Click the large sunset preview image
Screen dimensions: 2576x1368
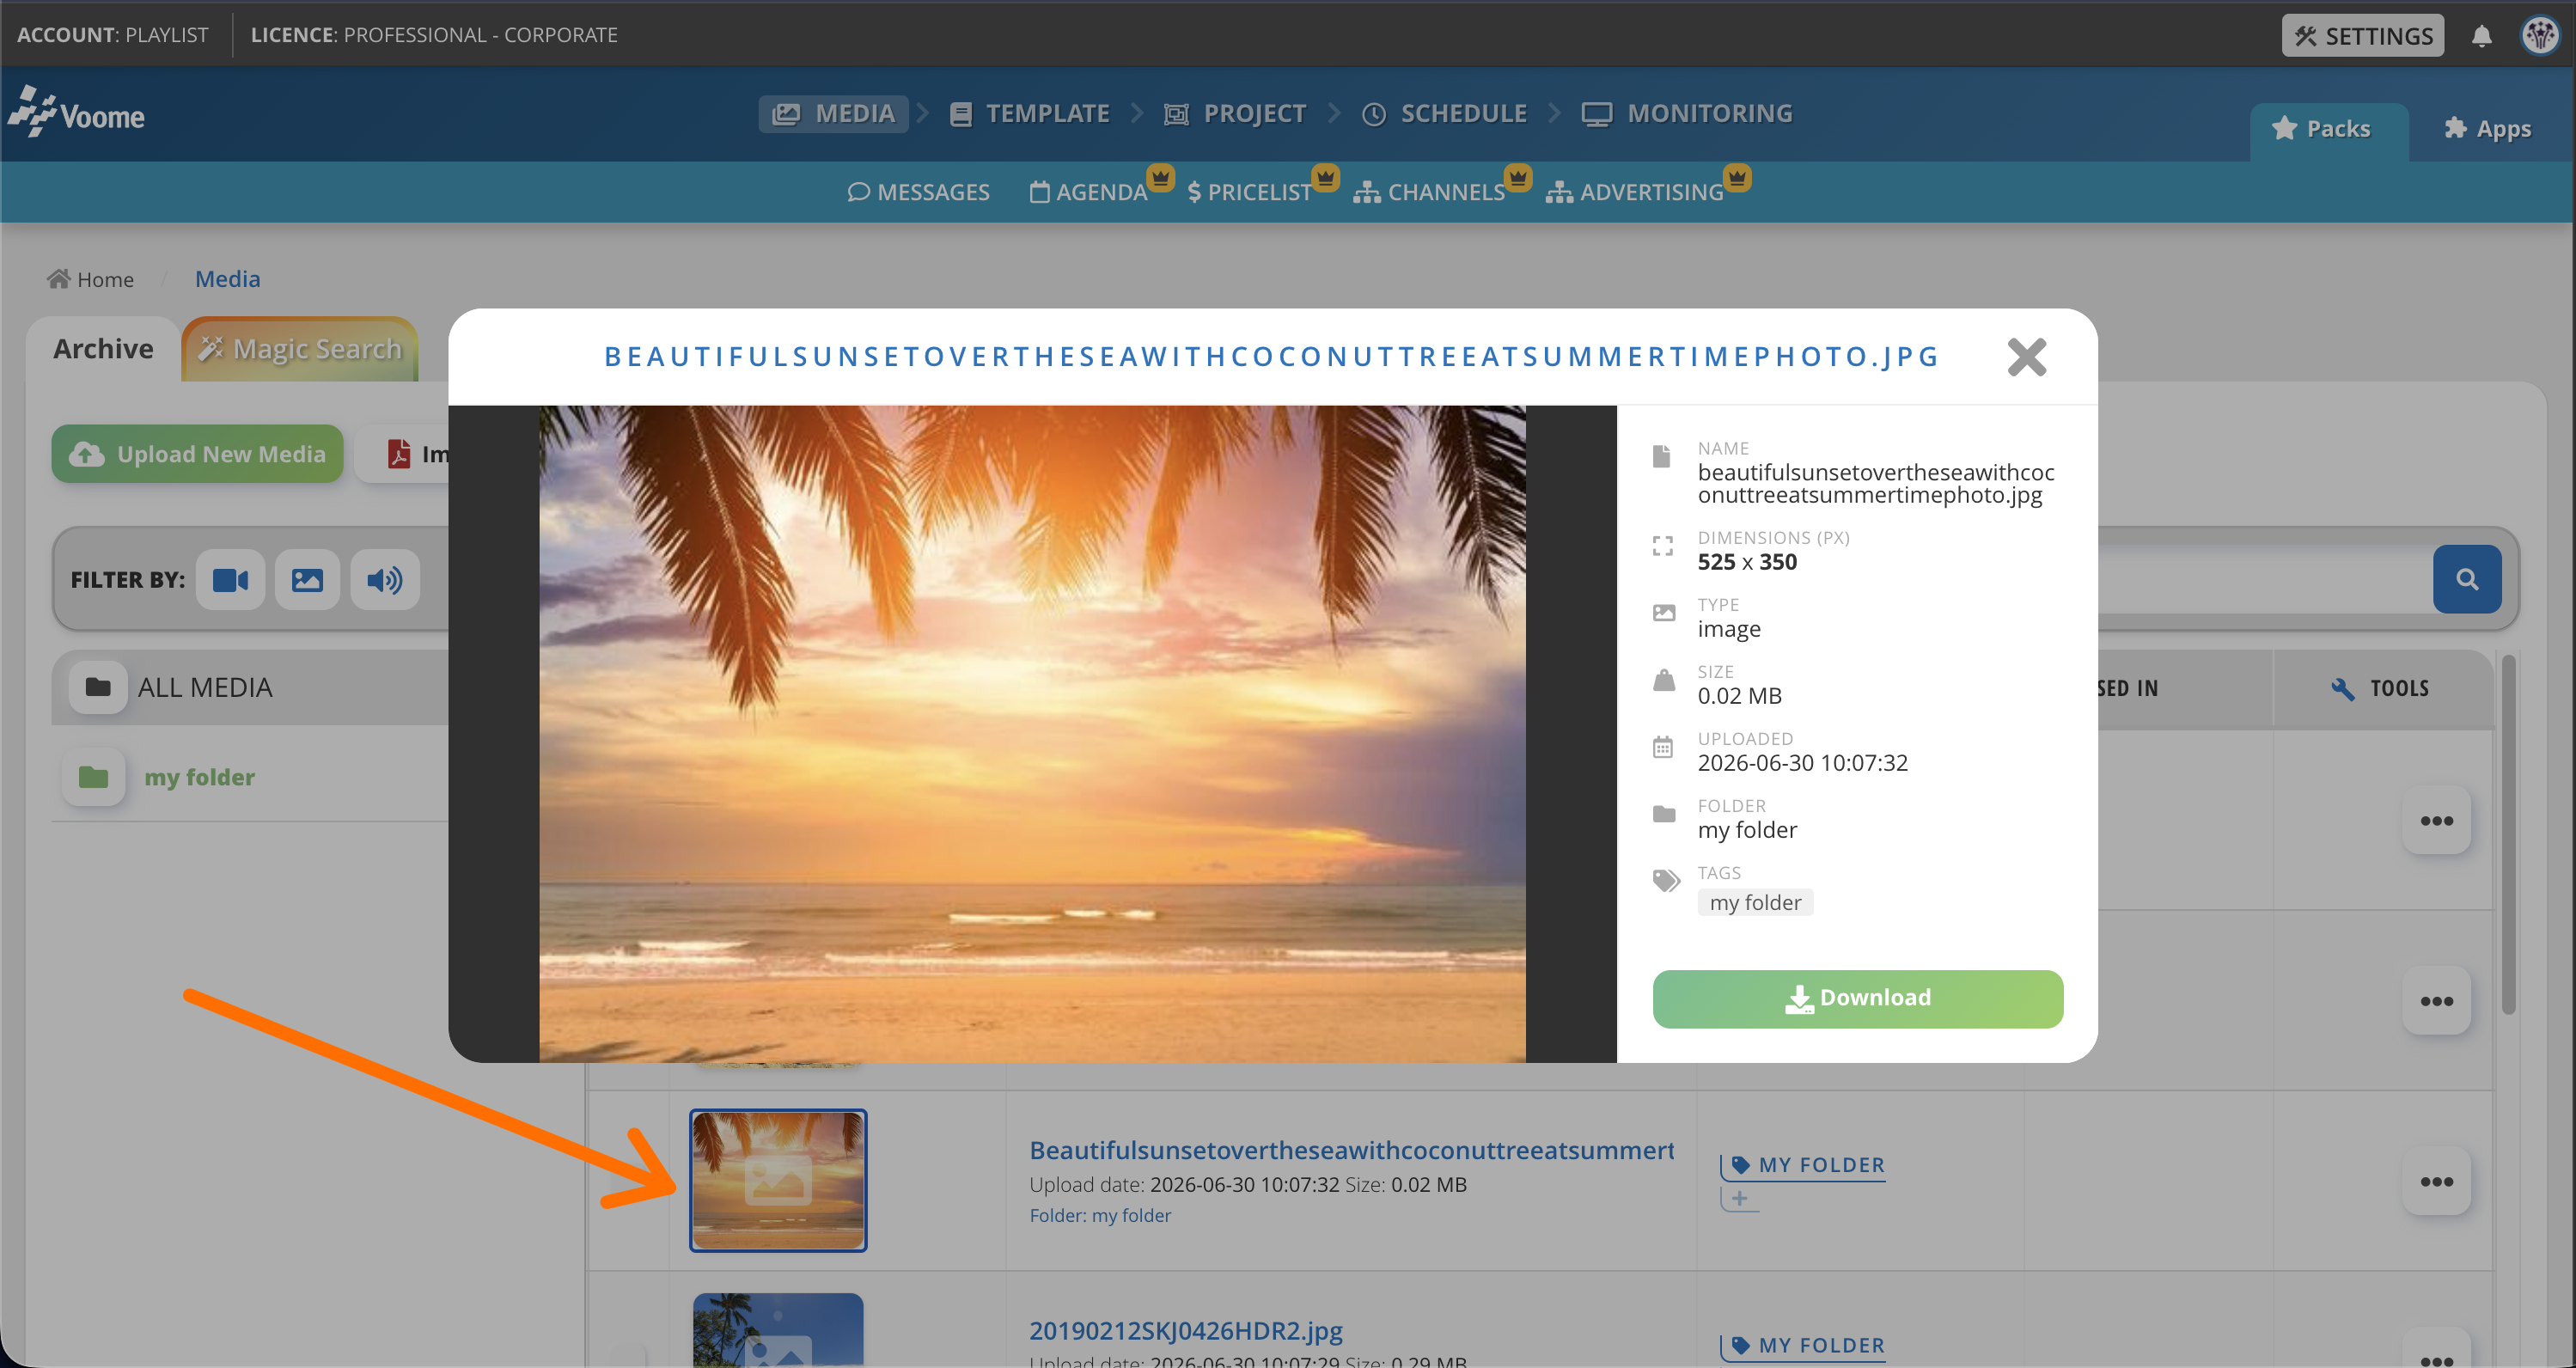click(x=1032, y=733)
